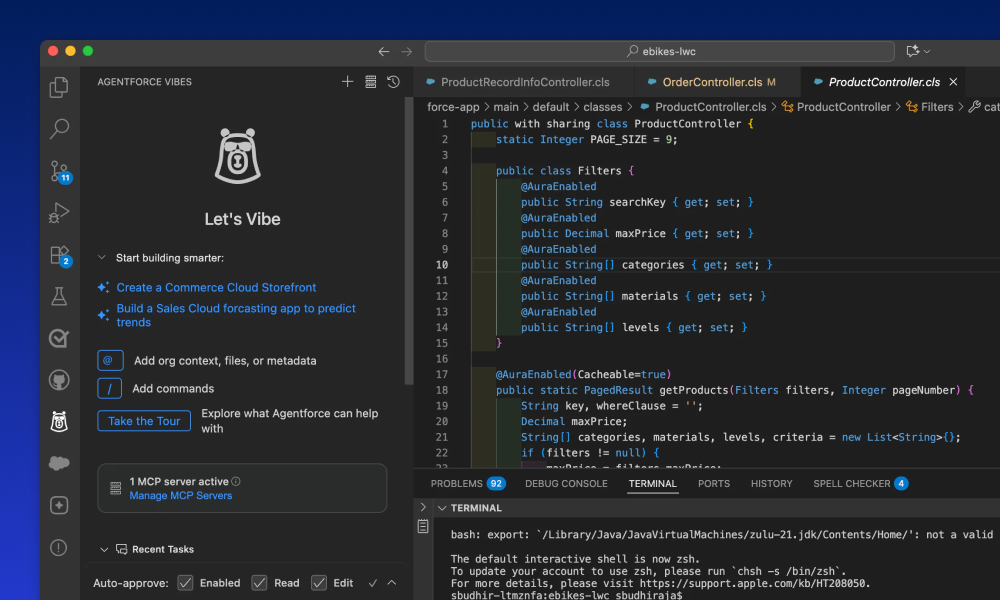This screenshot has width=1000, height=600.
Task: Click 'Add org context, files, or metadata' text
Action: (x=225, y=361)
